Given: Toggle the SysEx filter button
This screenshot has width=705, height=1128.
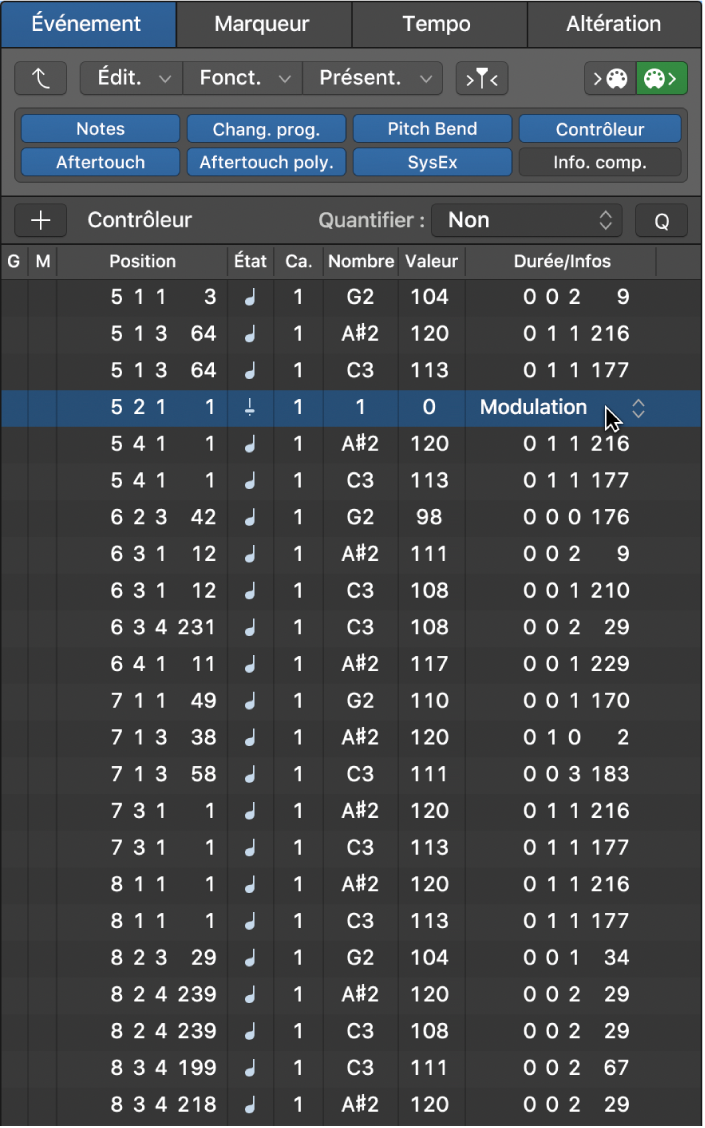Looking at the screenshot, I should pyautogui.click(x=432, y=162).
